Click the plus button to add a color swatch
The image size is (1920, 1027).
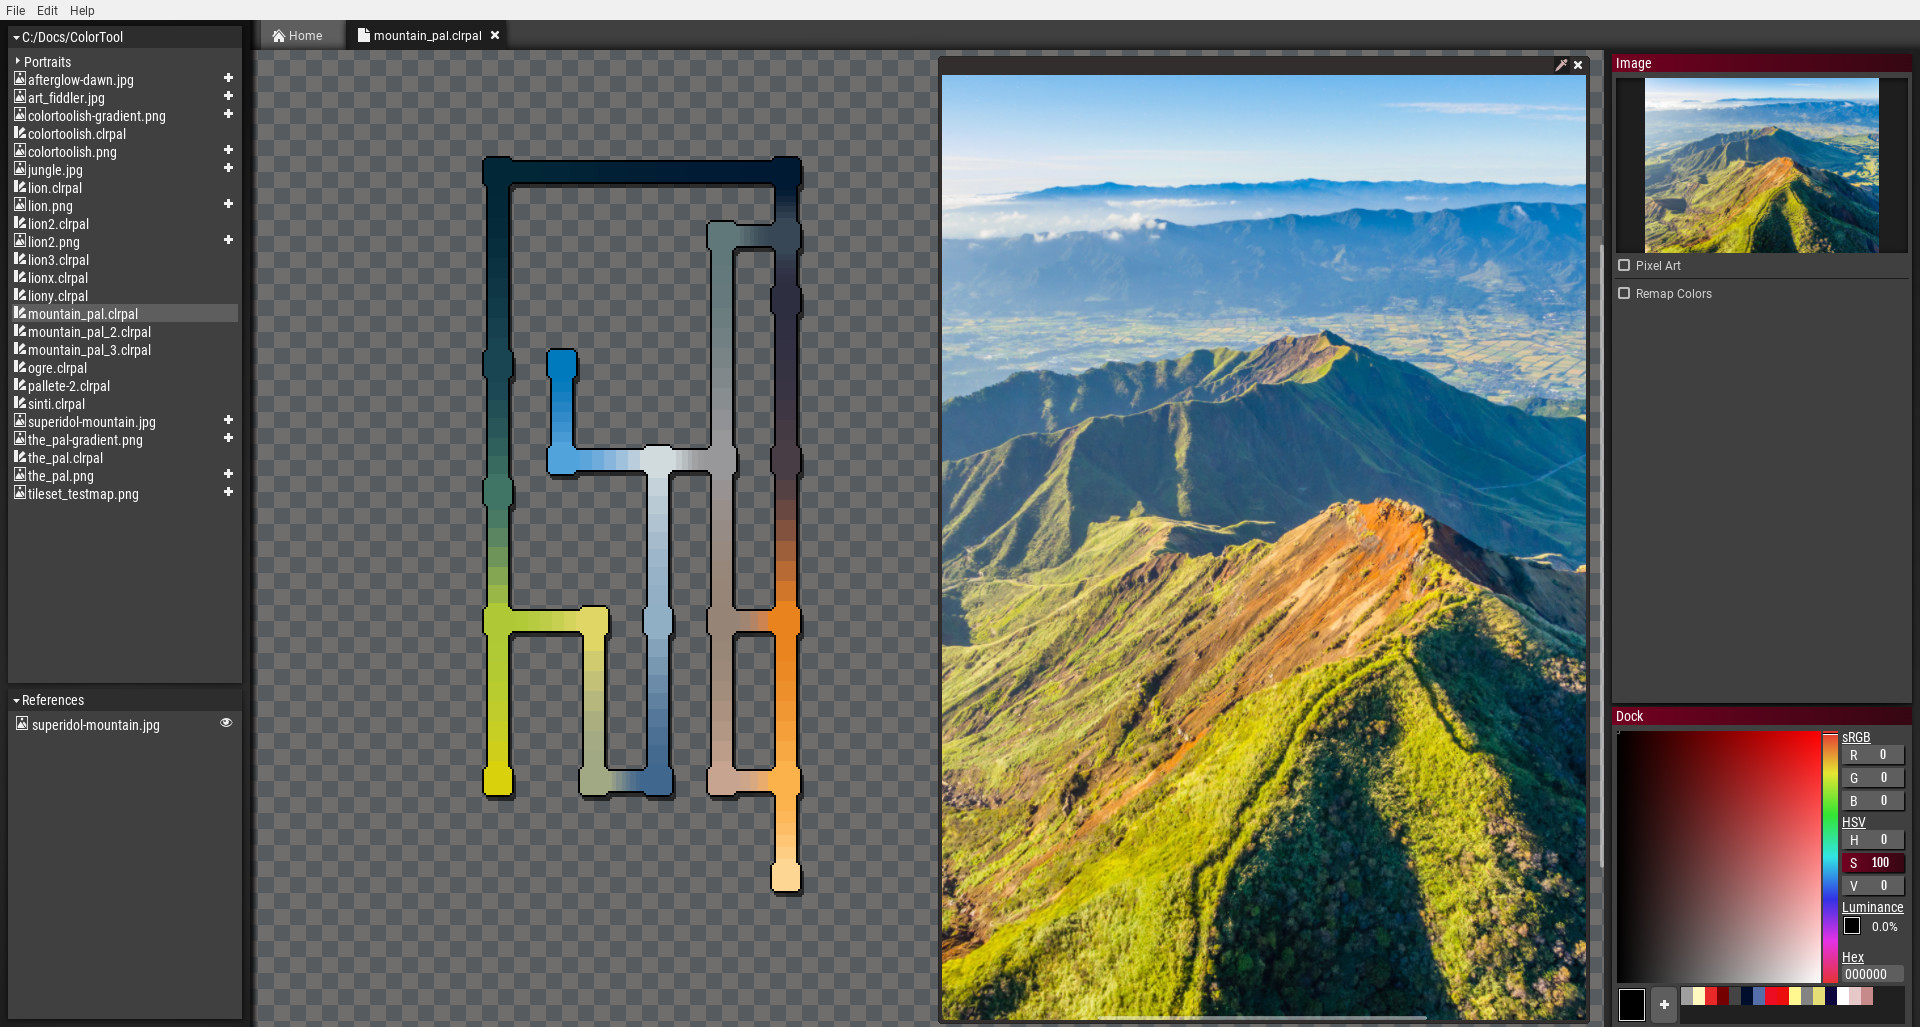1663,1004
